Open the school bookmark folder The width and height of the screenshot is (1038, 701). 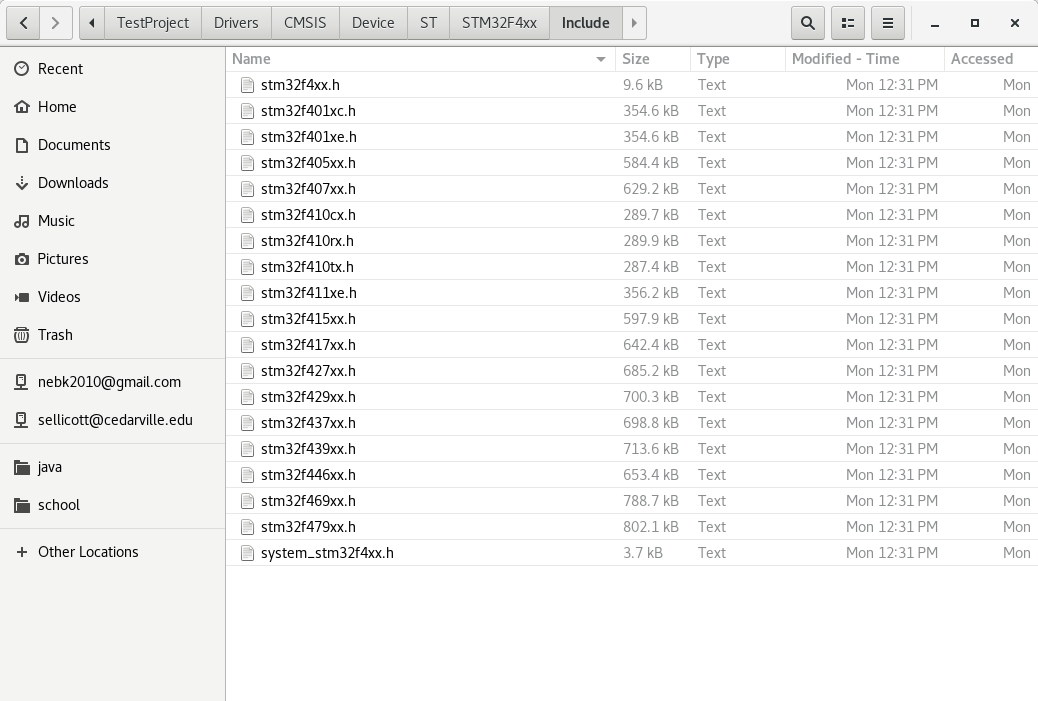113,505
